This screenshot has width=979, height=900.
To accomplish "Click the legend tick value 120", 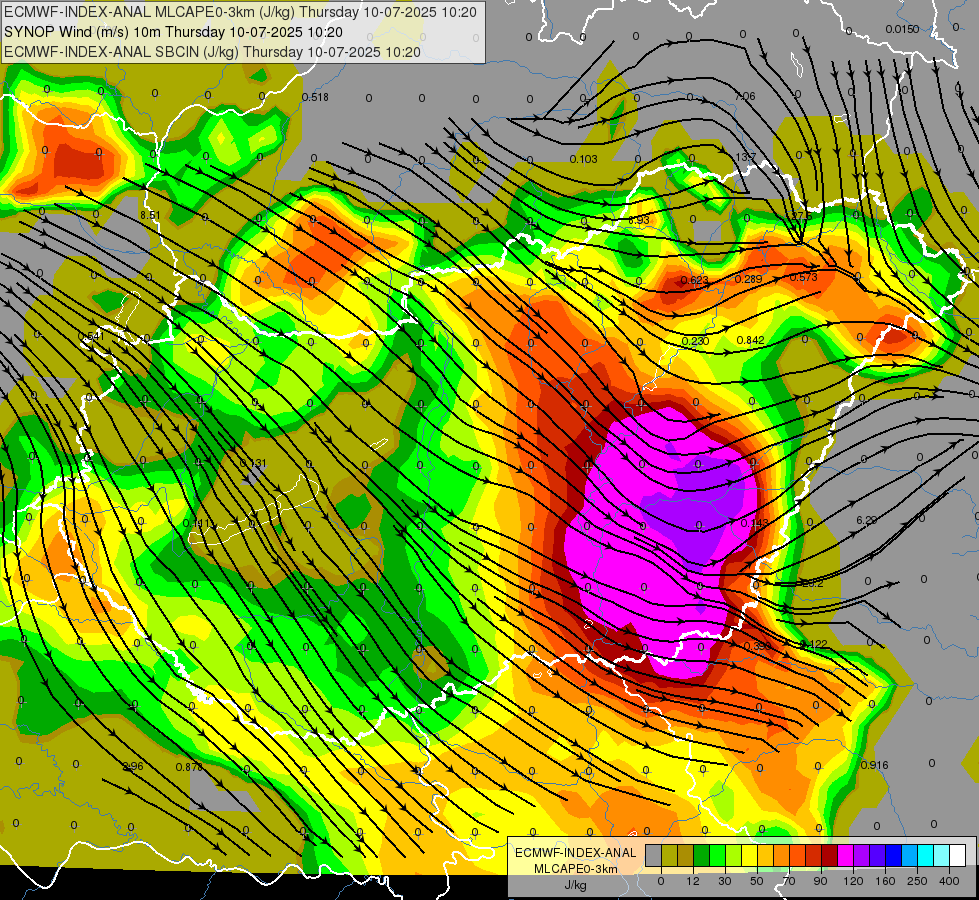I will 853,881.
